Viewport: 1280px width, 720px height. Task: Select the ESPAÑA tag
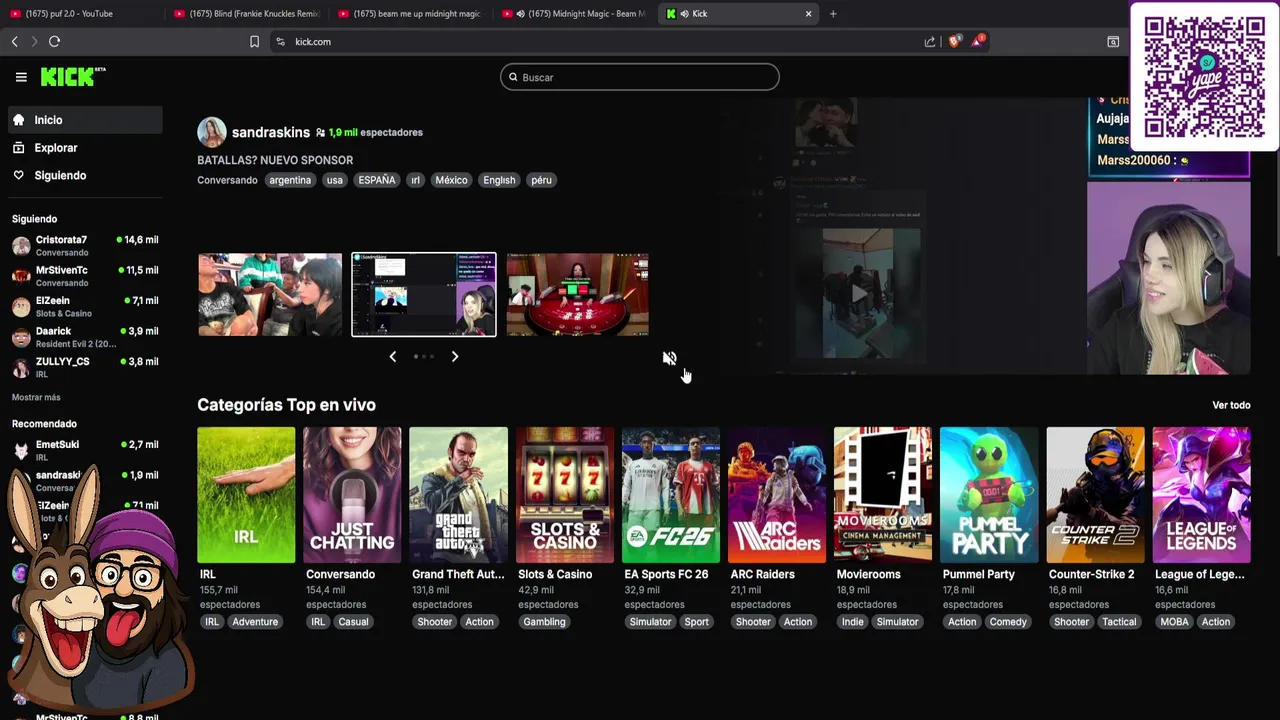point(377,180)
